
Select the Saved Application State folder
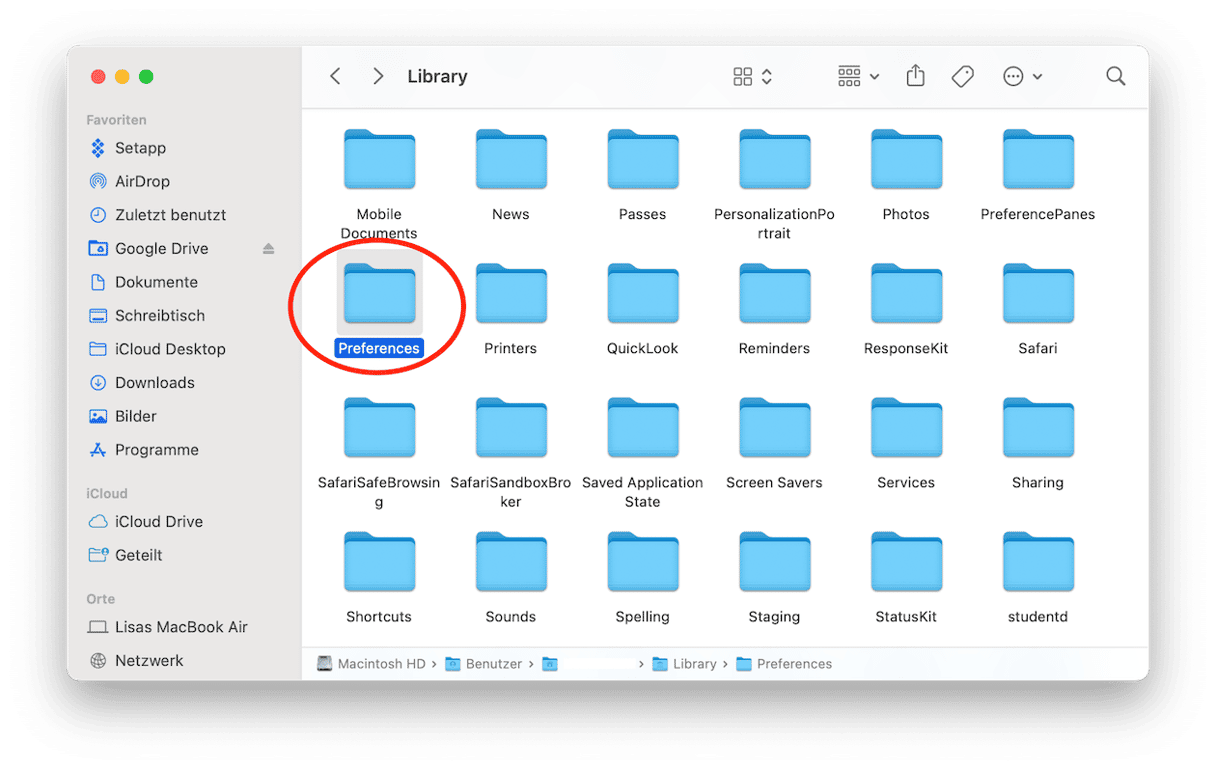click(x=642, y=431)
